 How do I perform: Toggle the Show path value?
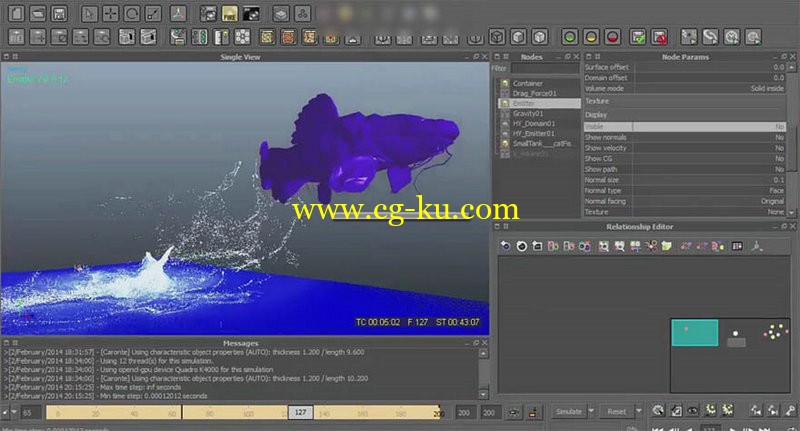pyautogui.click(x=709, y=169)
